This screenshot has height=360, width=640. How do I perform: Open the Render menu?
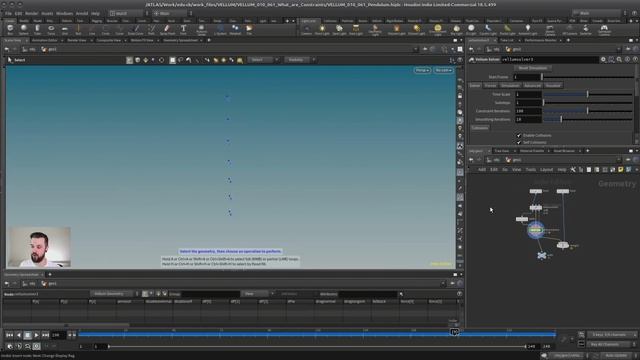tap(31, 13)
